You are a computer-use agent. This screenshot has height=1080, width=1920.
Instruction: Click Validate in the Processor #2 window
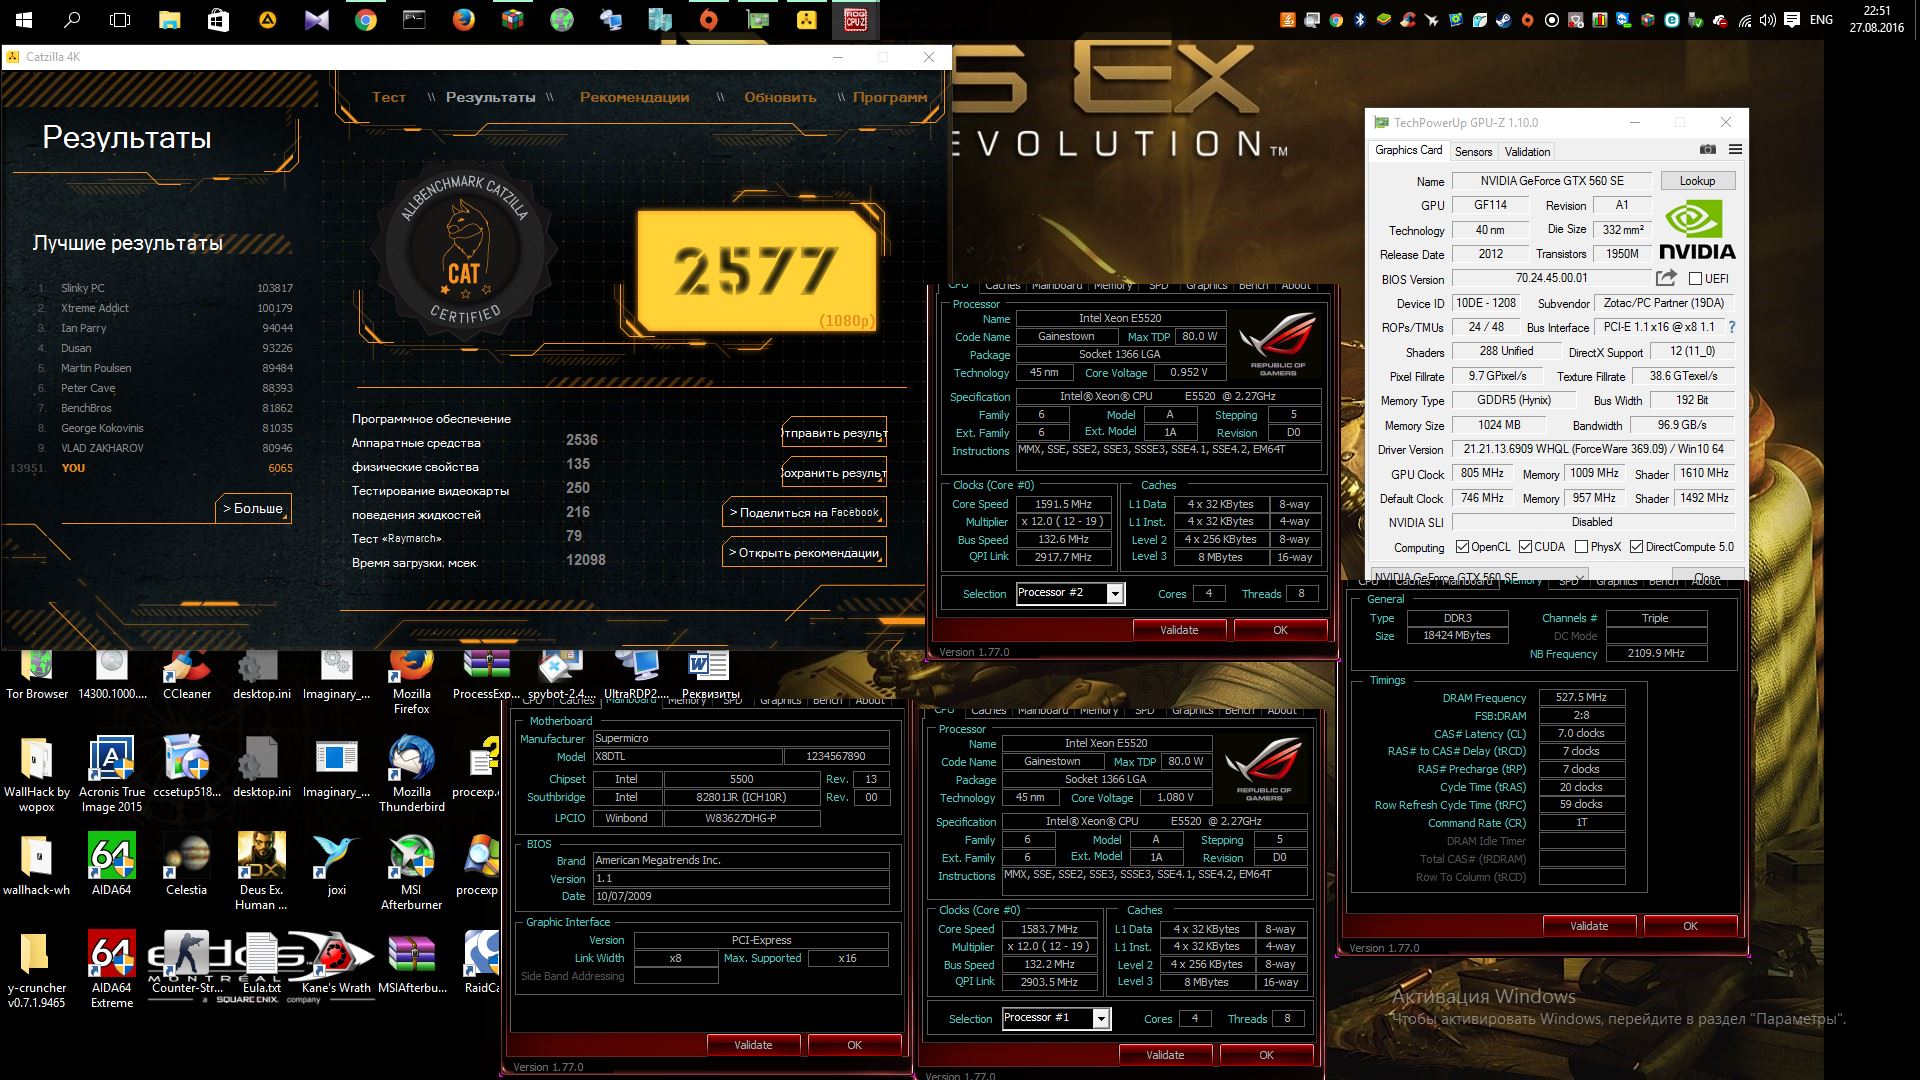point(1179,630)
